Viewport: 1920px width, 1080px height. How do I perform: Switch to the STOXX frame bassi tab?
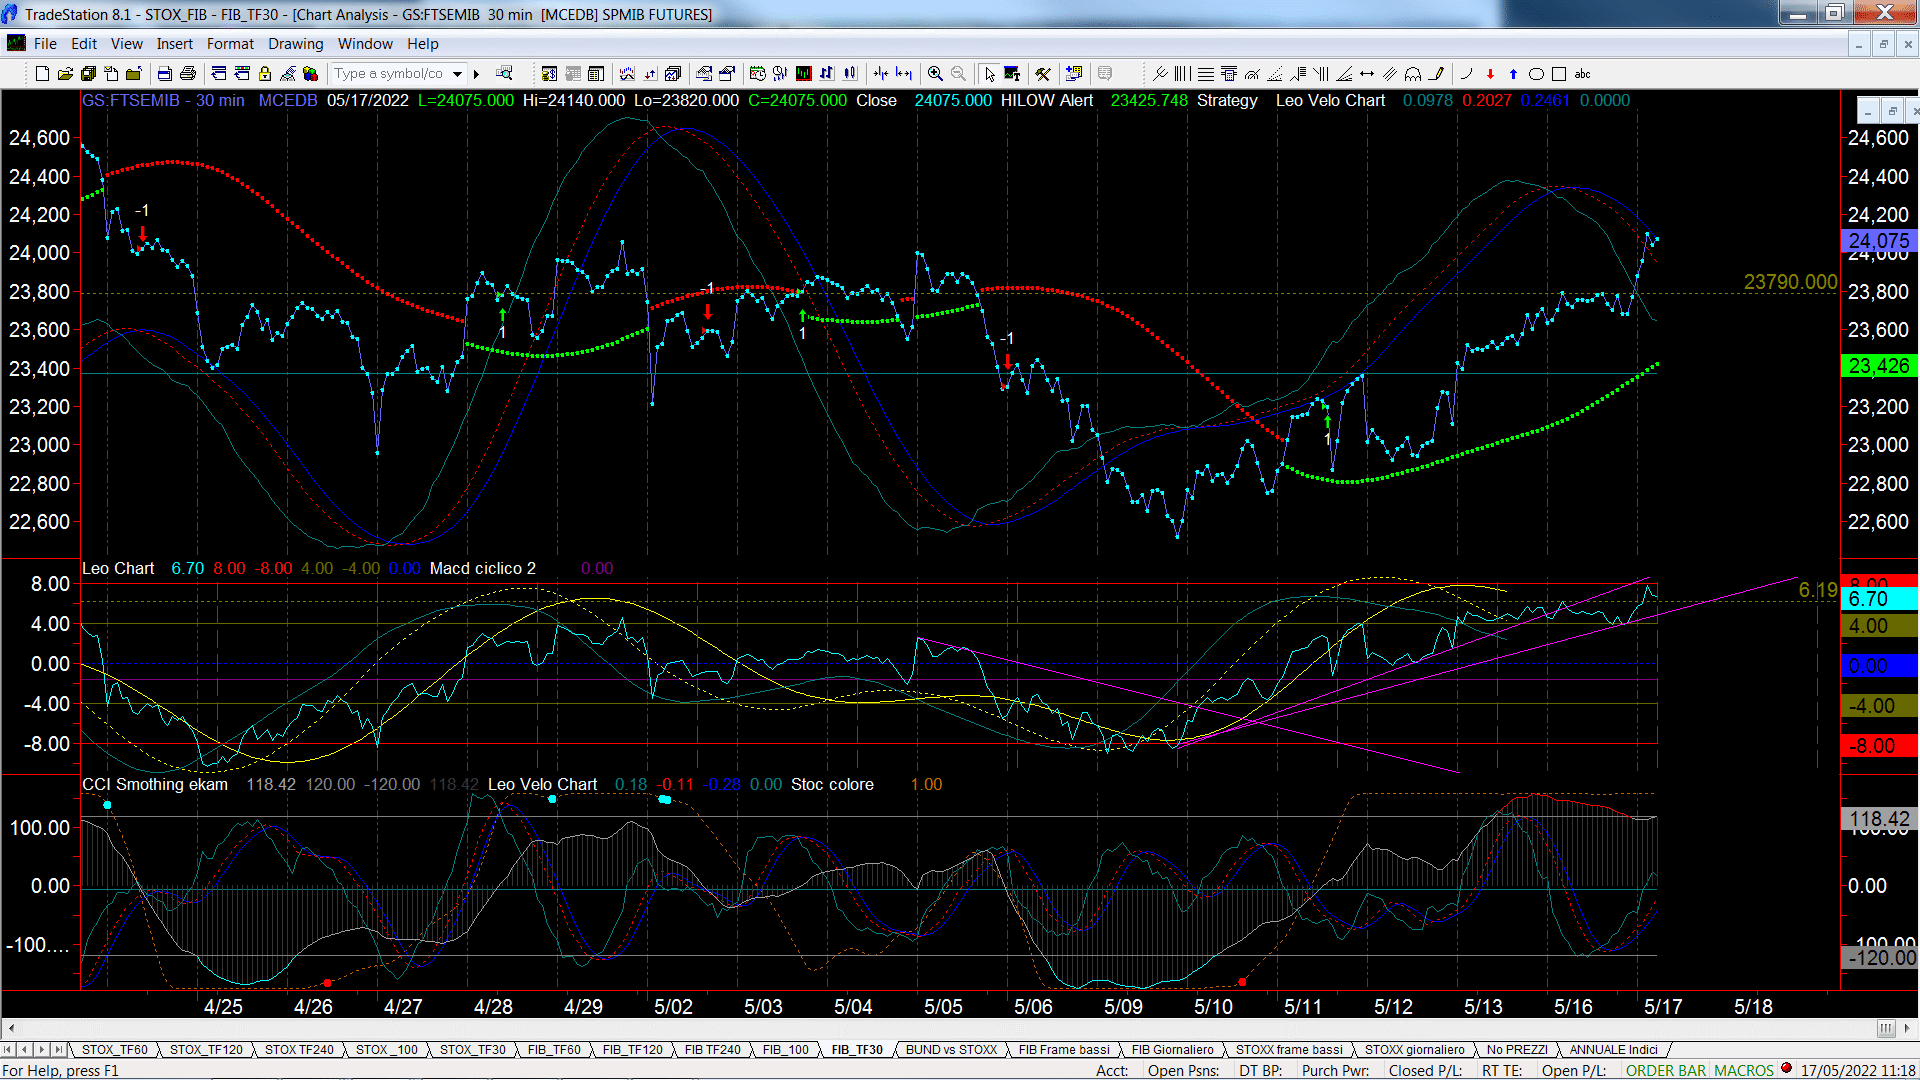1289,1050
